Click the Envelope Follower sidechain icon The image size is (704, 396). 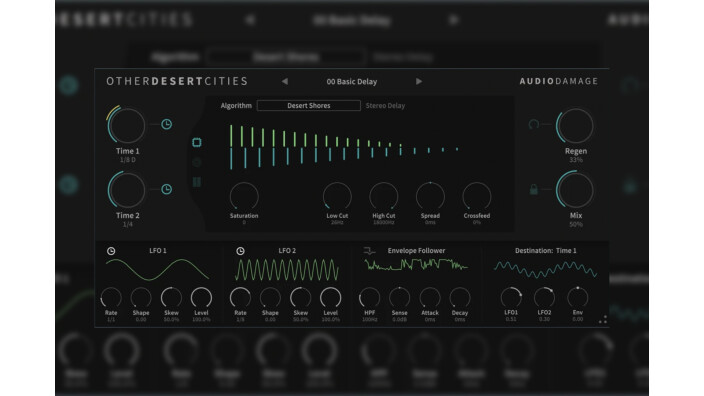(369, 251)
